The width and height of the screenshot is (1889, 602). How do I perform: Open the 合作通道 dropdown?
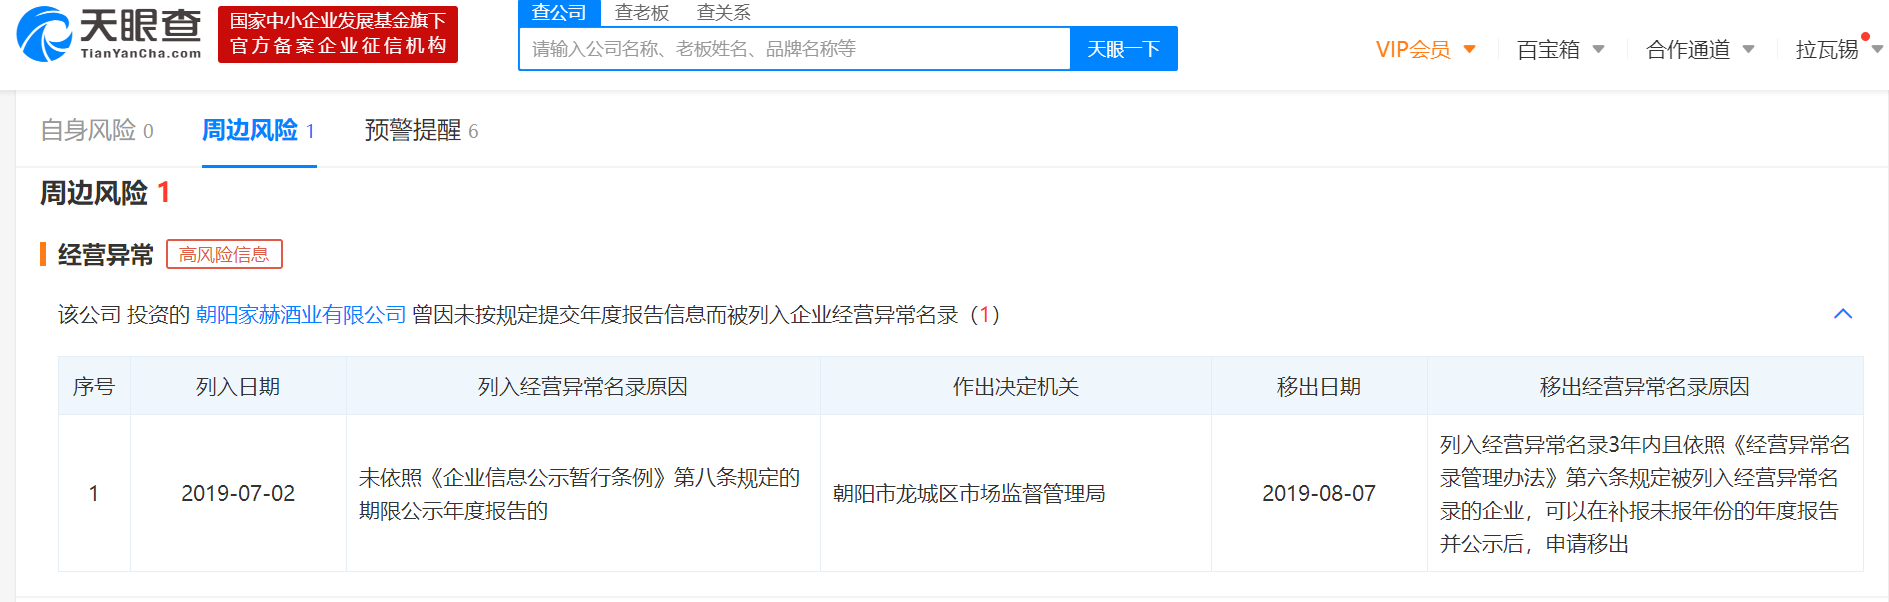(1700, 49)
